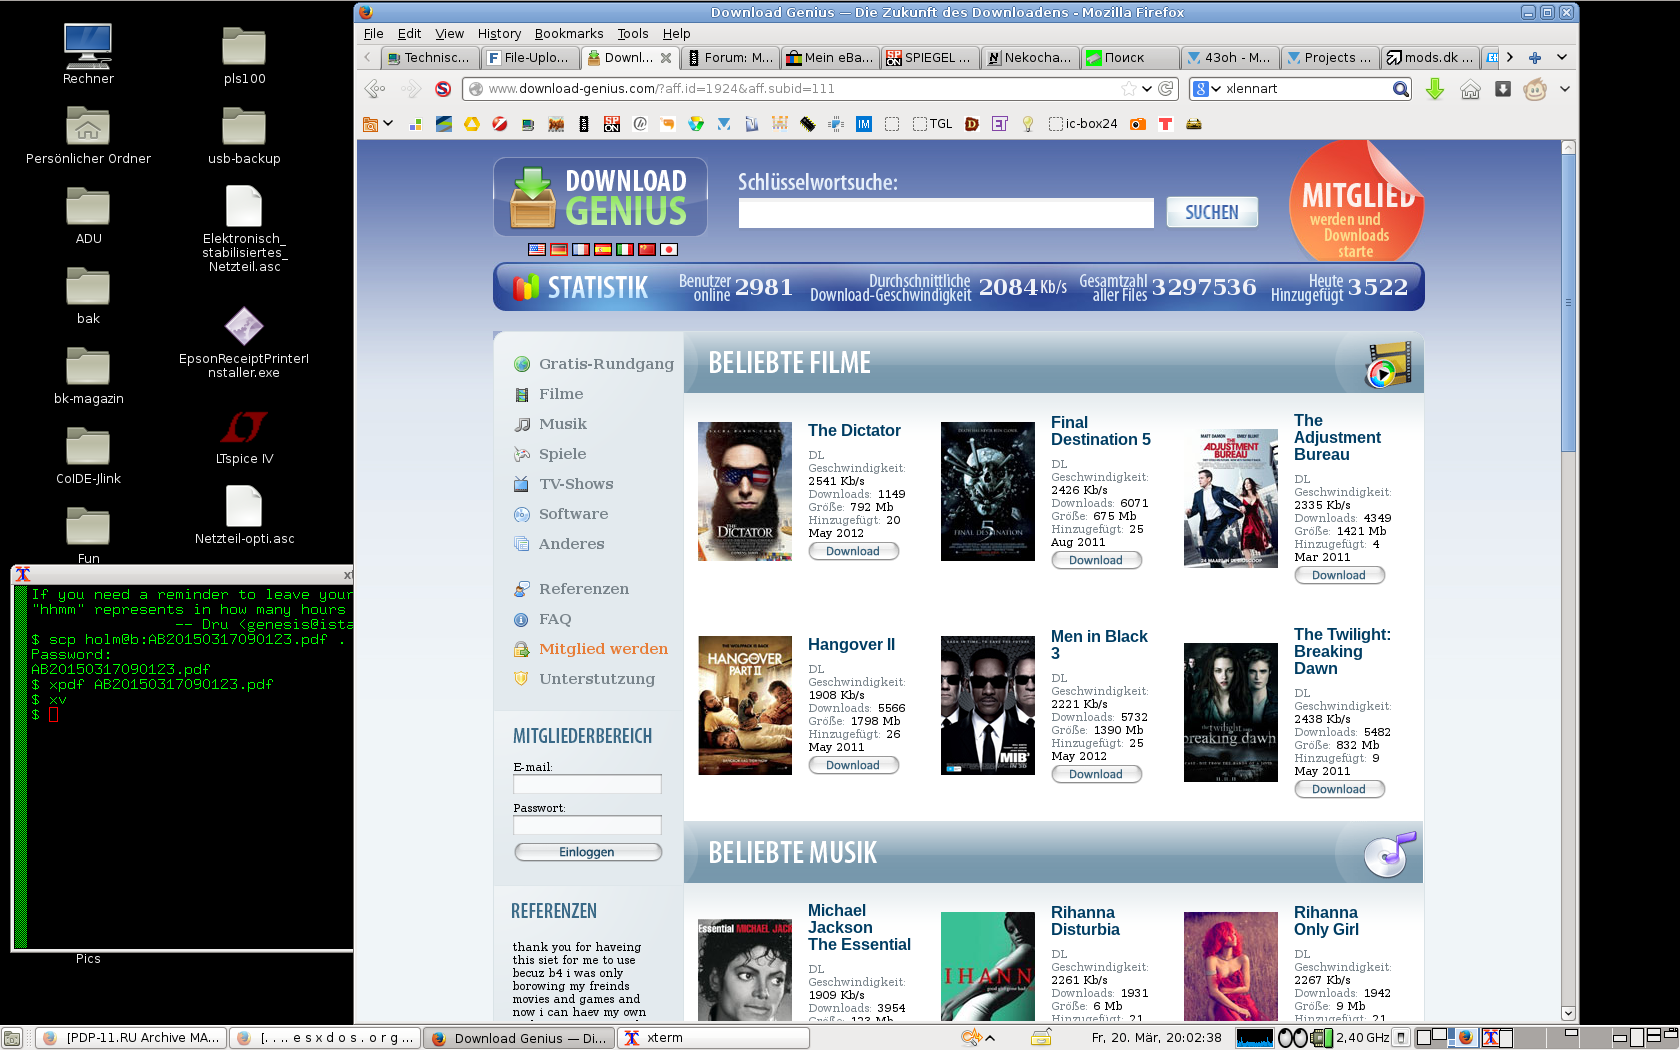This screenshot has width=1680, height=1050.
Task: Click the Firefox page vertical scrollbar thumb
Action: point(1568,302)
